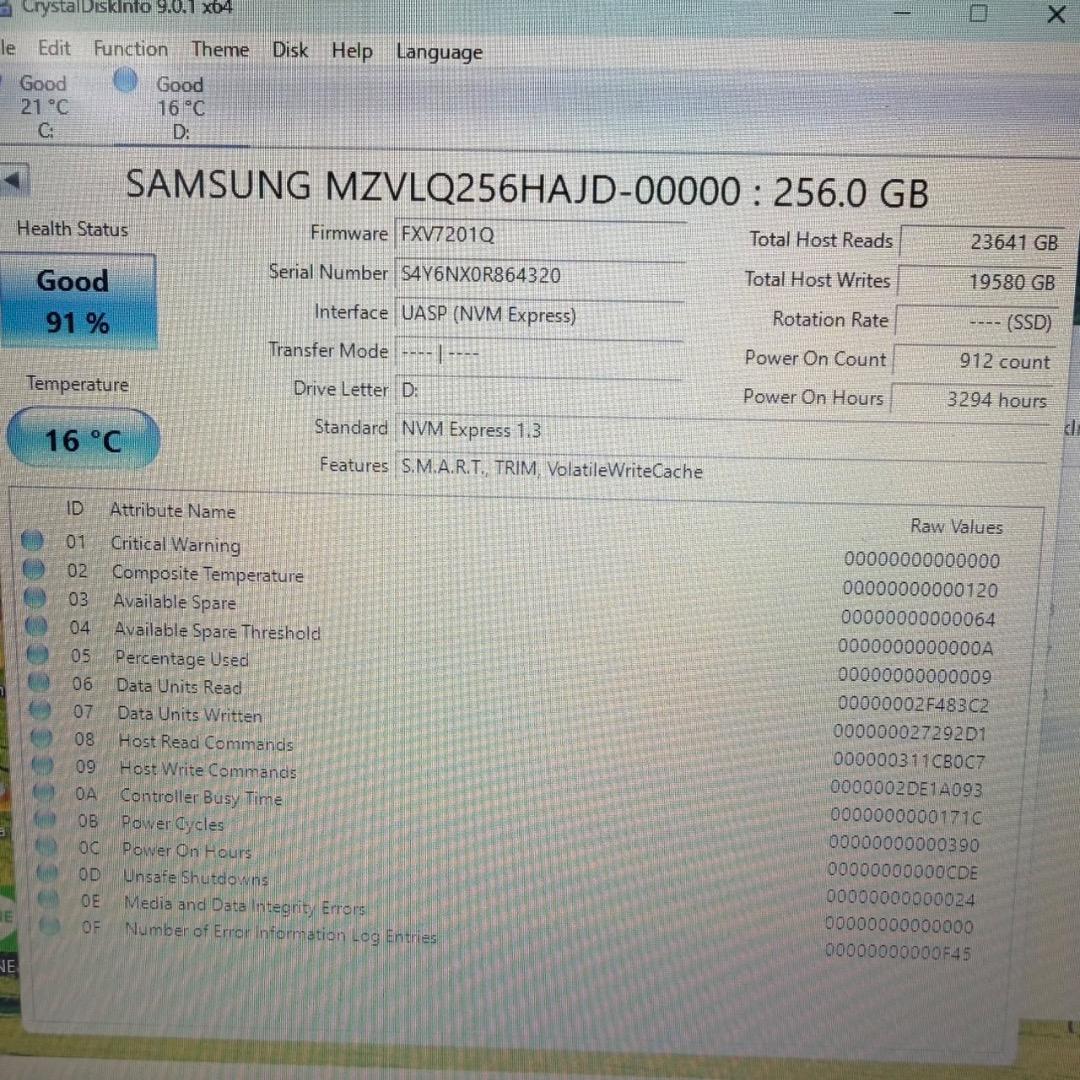Click the SAMSUNG MZVLQ256HAJD-00000 disk title
1080x1080 pixels.
[x=527, y=189]
